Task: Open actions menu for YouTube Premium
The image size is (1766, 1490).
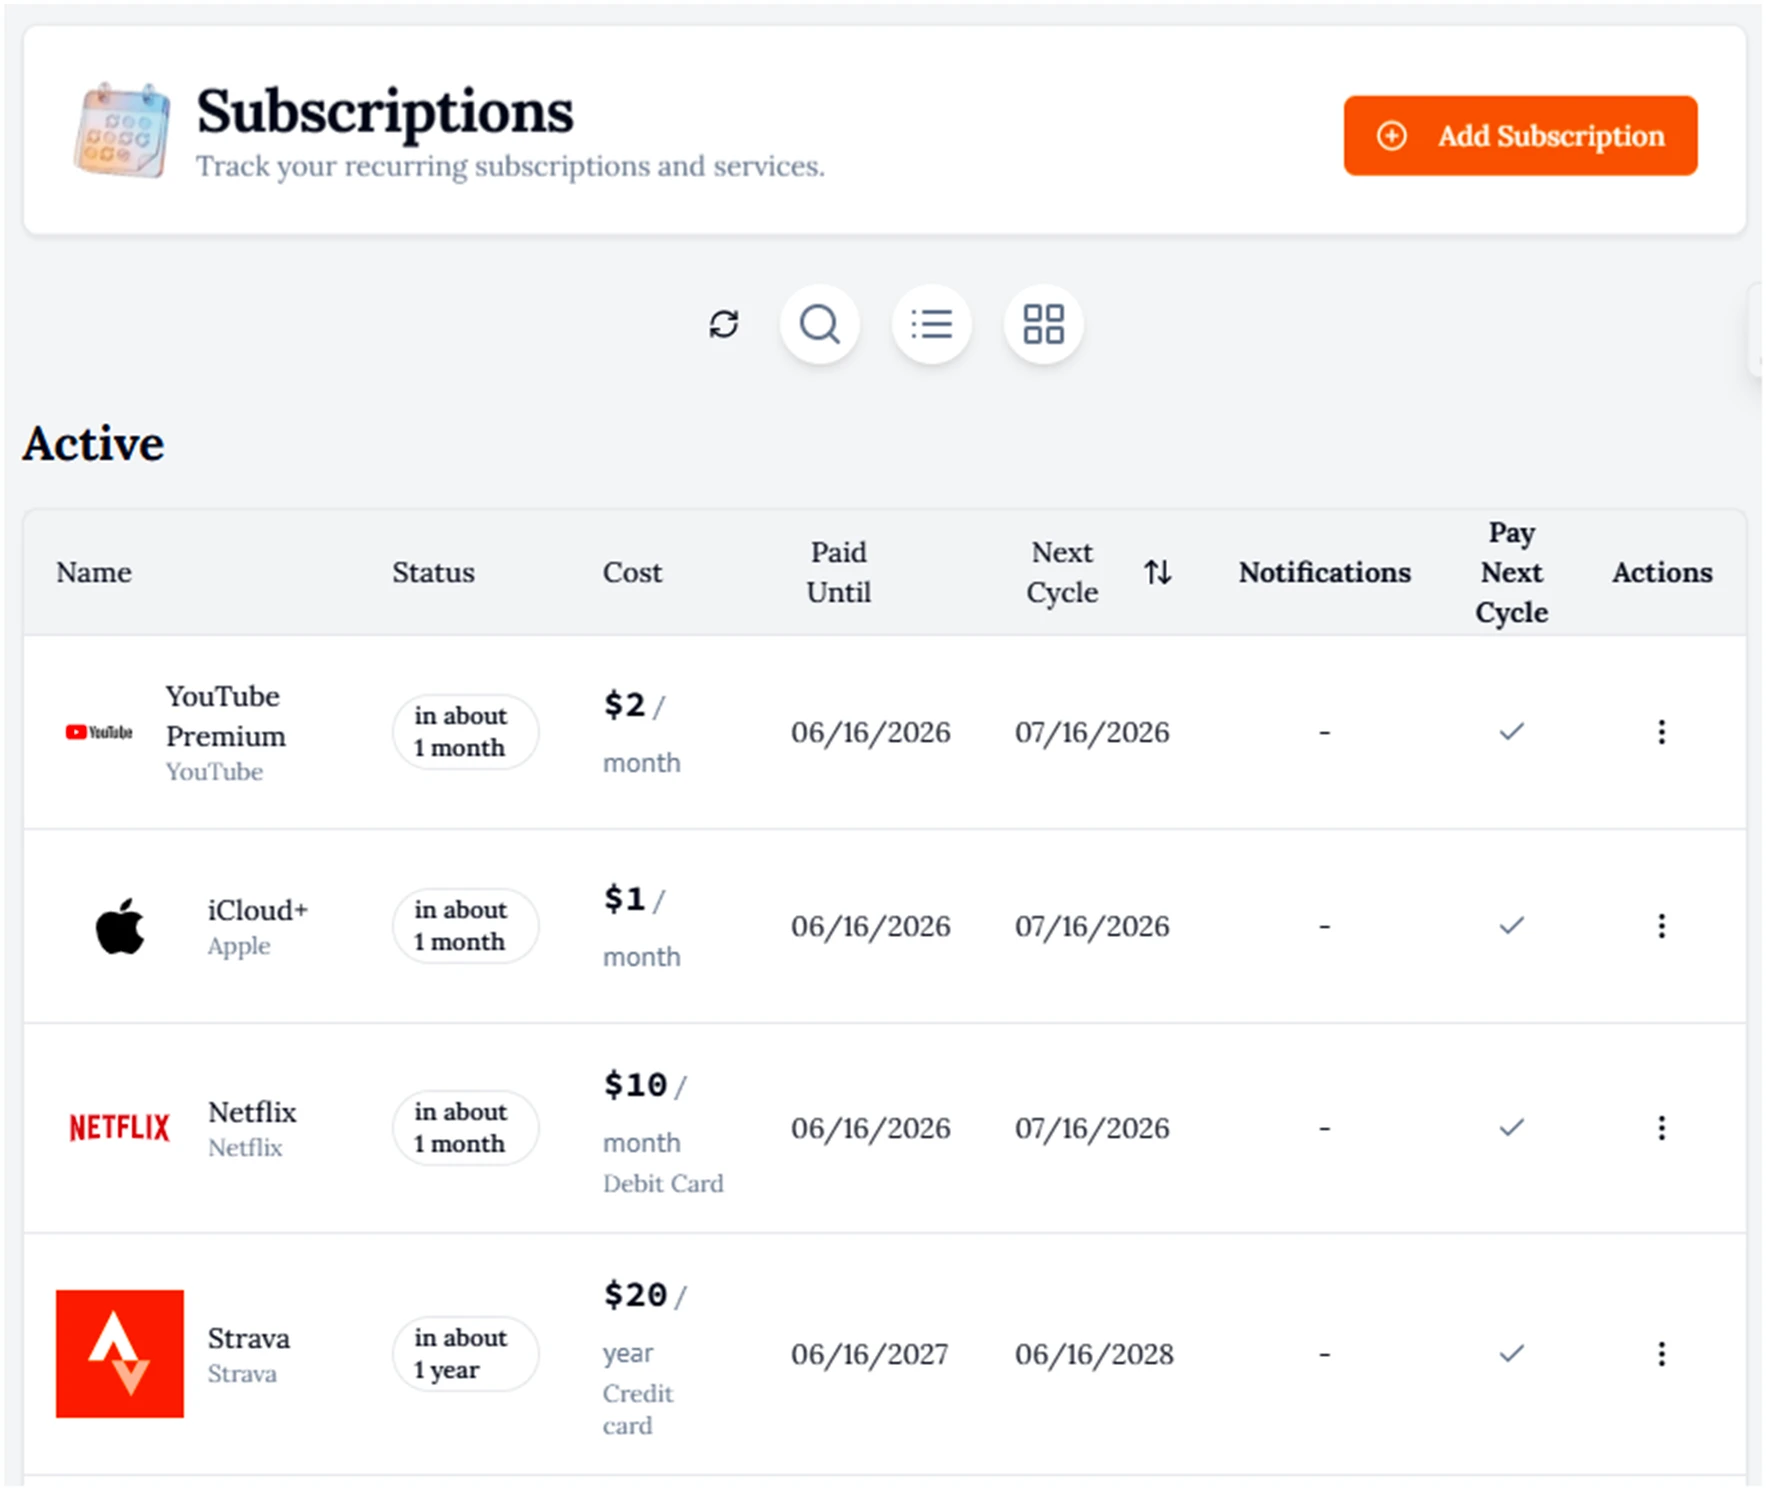Action: [1662, 732]
